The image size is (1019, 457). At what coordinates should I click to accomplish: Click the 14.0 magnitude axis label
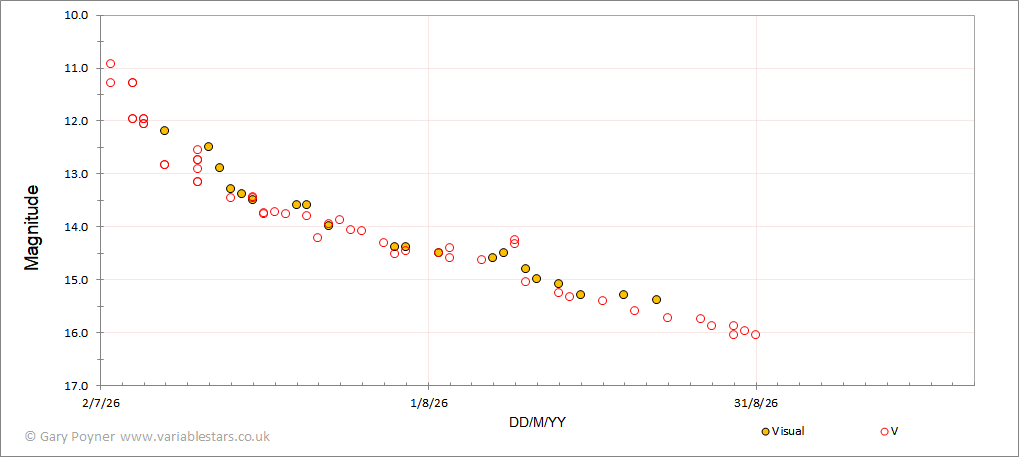pos(78,227)
